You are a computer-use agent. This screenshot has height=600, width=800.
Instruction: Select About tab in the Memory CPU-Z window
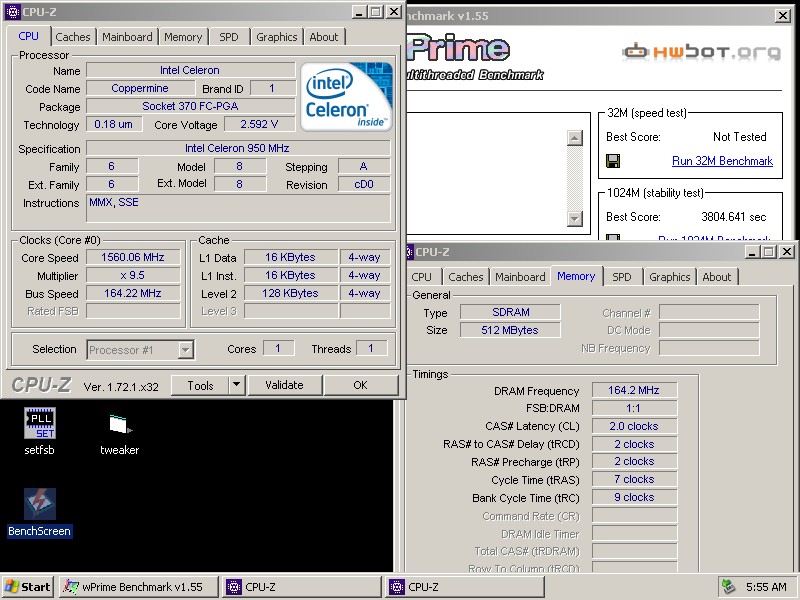point(716,277)
